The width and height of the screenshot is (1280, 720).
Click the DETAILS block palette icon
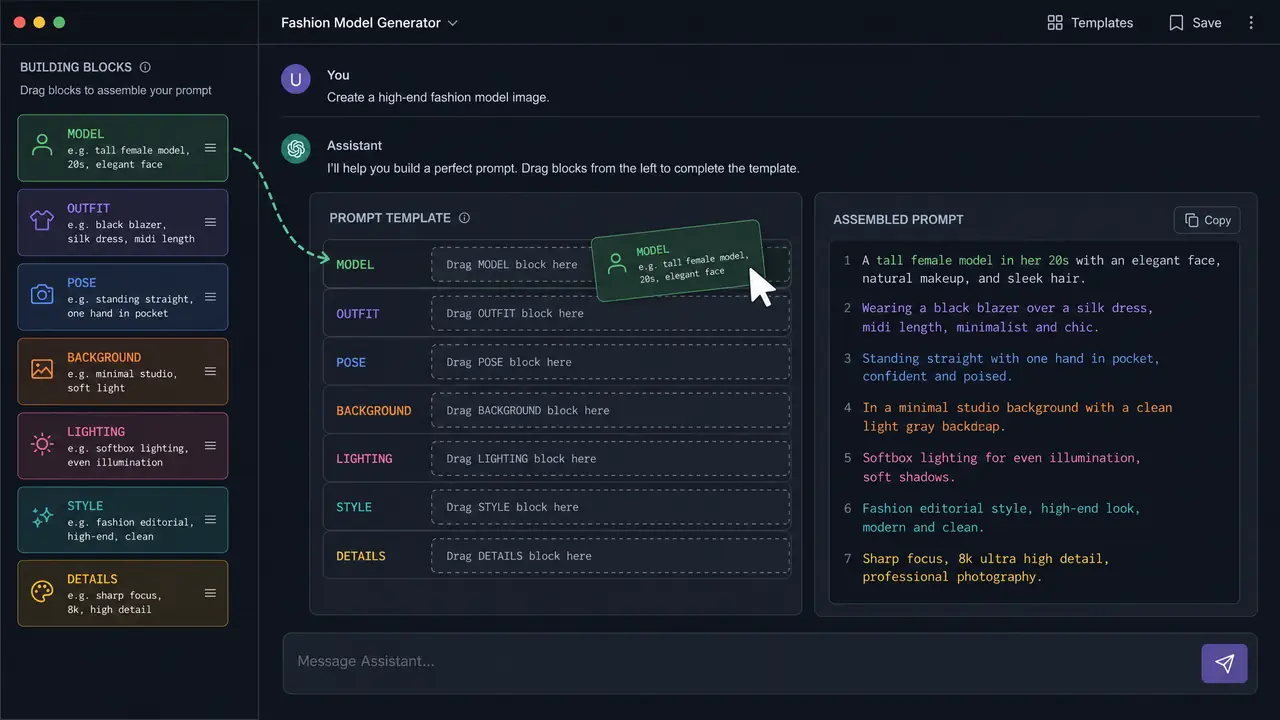click(x=42, y=592)
